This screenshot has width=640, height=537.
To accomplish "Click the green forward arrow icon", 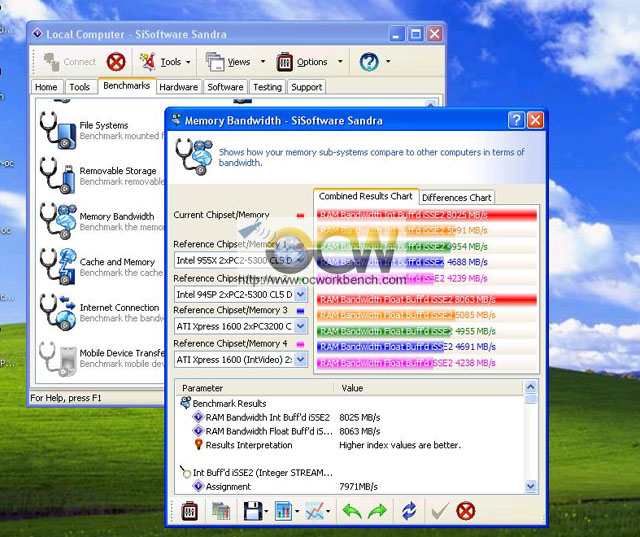I will pyautogui.click(x=377, y=511).
